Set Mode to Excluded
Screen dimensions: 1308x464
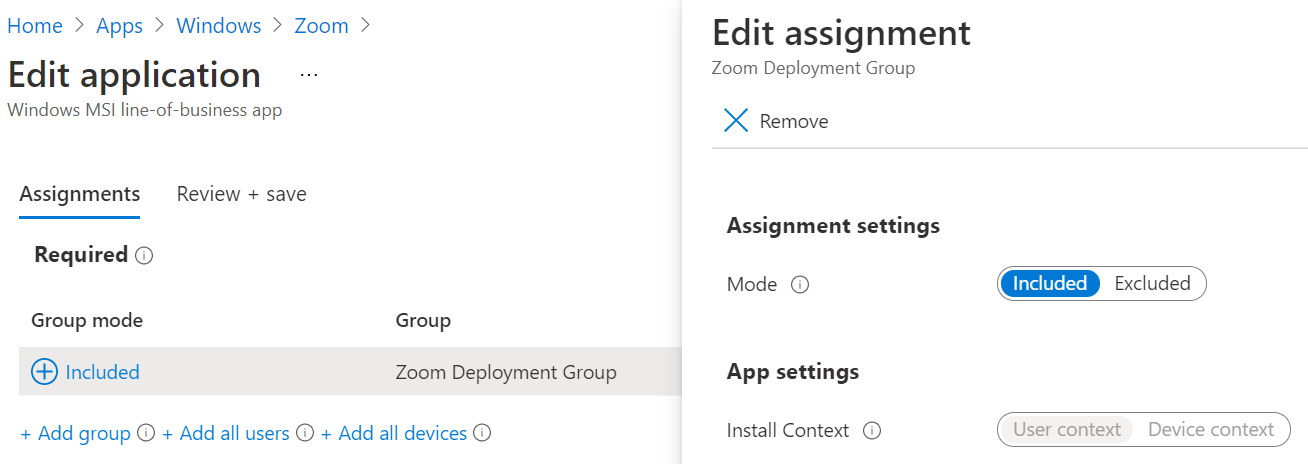(1152, 283)
